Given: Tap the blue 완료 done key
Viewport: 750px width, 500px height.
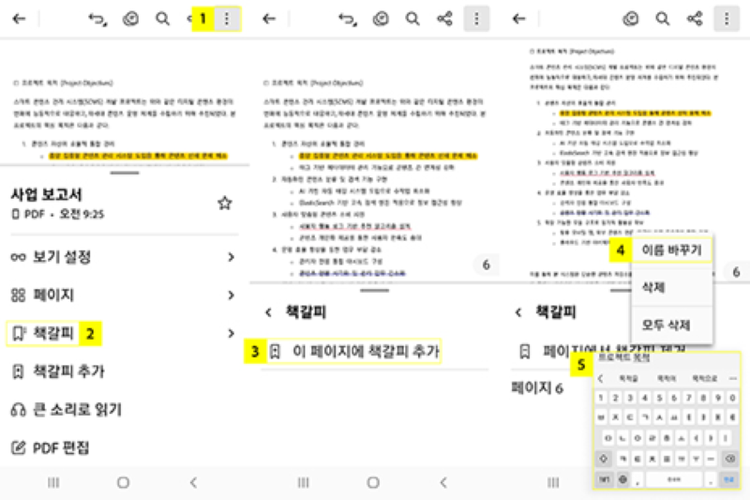Looking at the screenshot, I should click(x=729, y=479).
